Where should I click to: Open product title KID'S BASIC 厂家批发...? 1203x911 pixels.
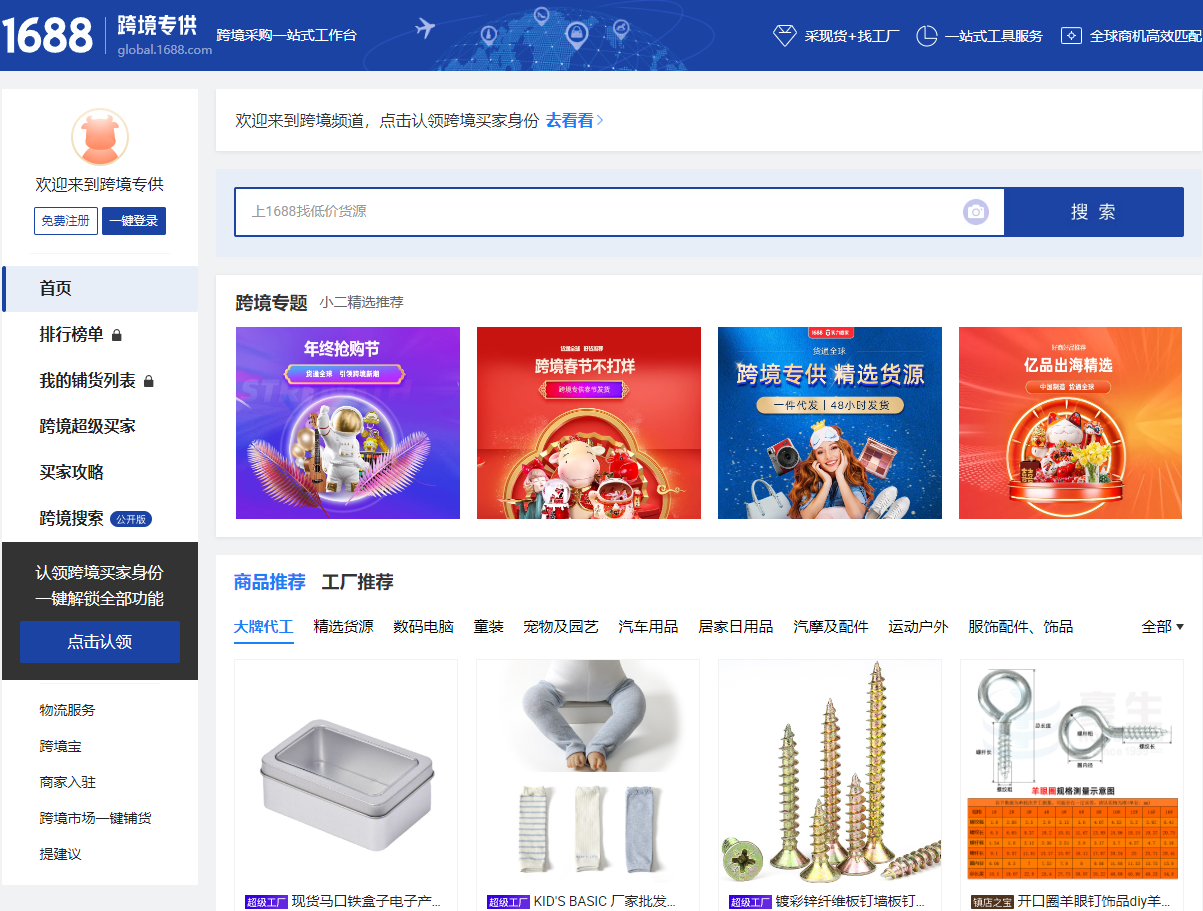coord(604,902)
